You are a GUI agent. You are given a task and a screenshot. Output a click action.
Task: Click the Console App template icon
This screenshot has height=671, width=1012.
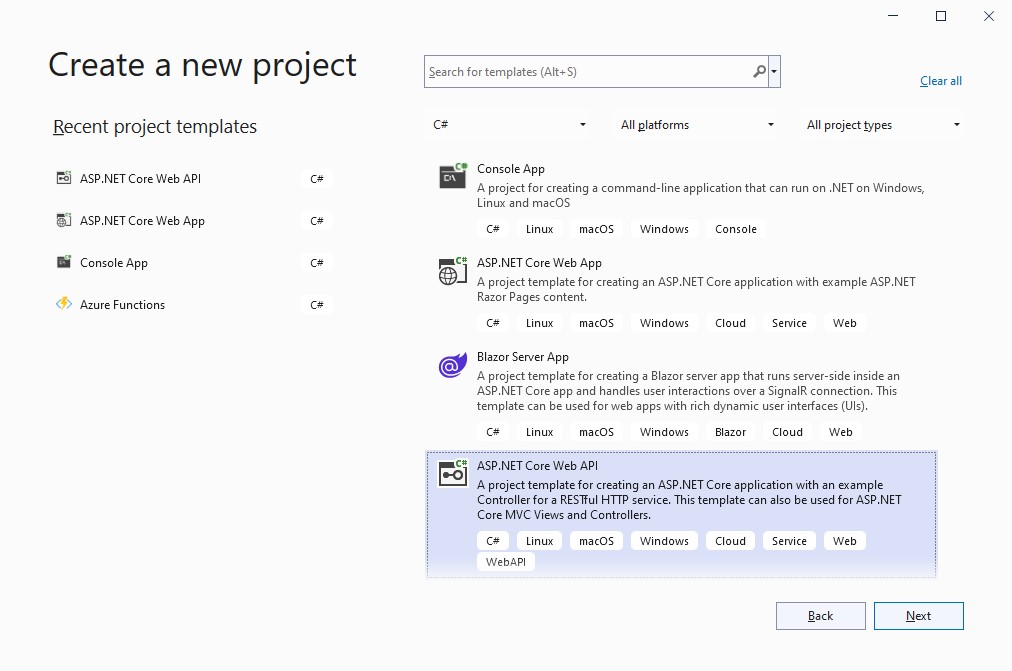coord(452,176)
